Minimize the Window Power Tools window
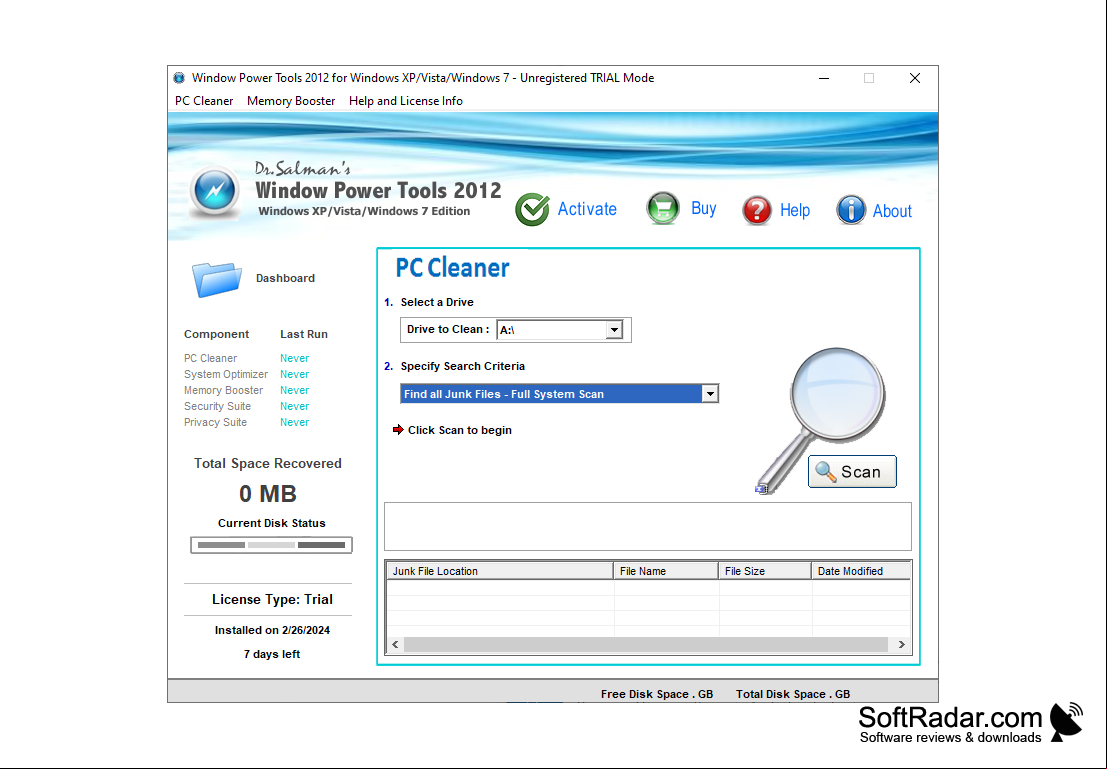 [x=824, y=78]
